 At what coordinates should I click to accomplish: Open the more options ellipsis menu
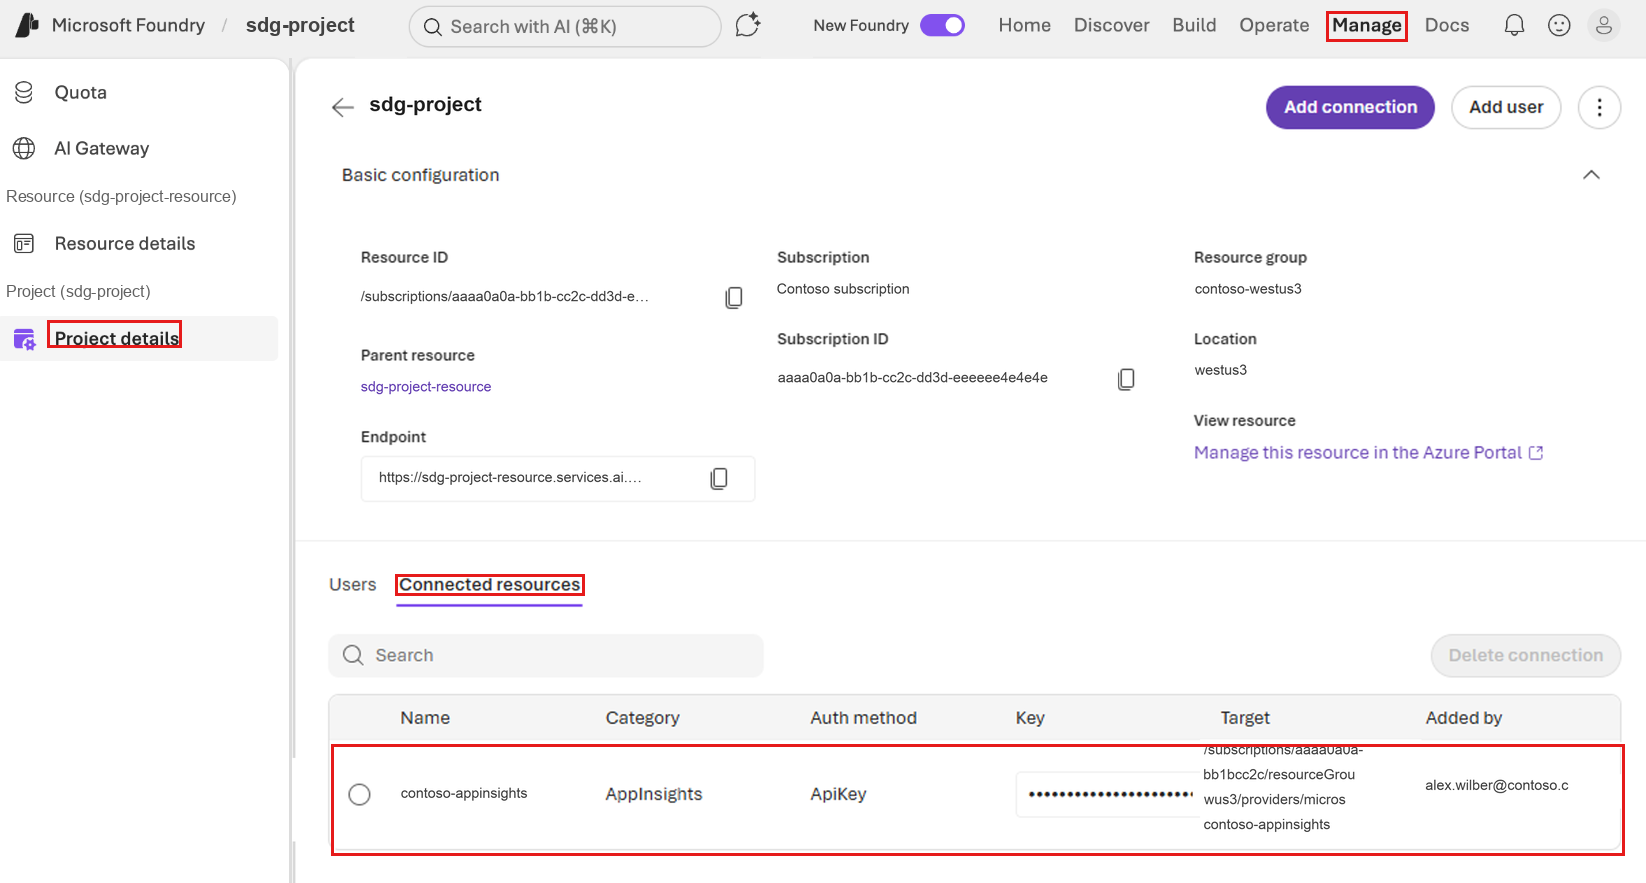pyautogui.click(x=1599, y=107)
